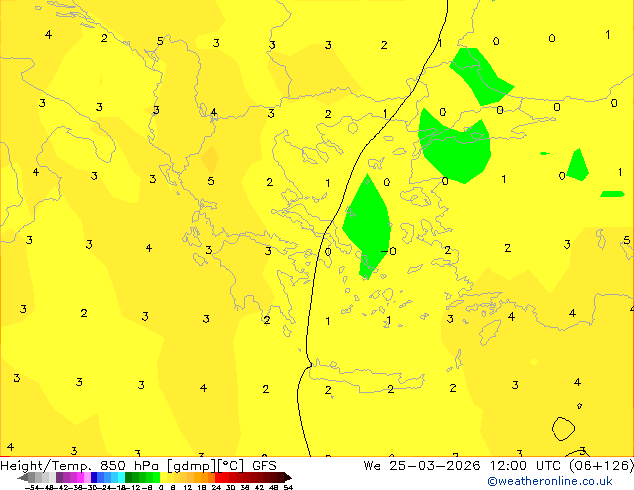This screenshot has width=634, height=490.
Task: Click the '(06+126)' forecast run text
Action: 601,465
